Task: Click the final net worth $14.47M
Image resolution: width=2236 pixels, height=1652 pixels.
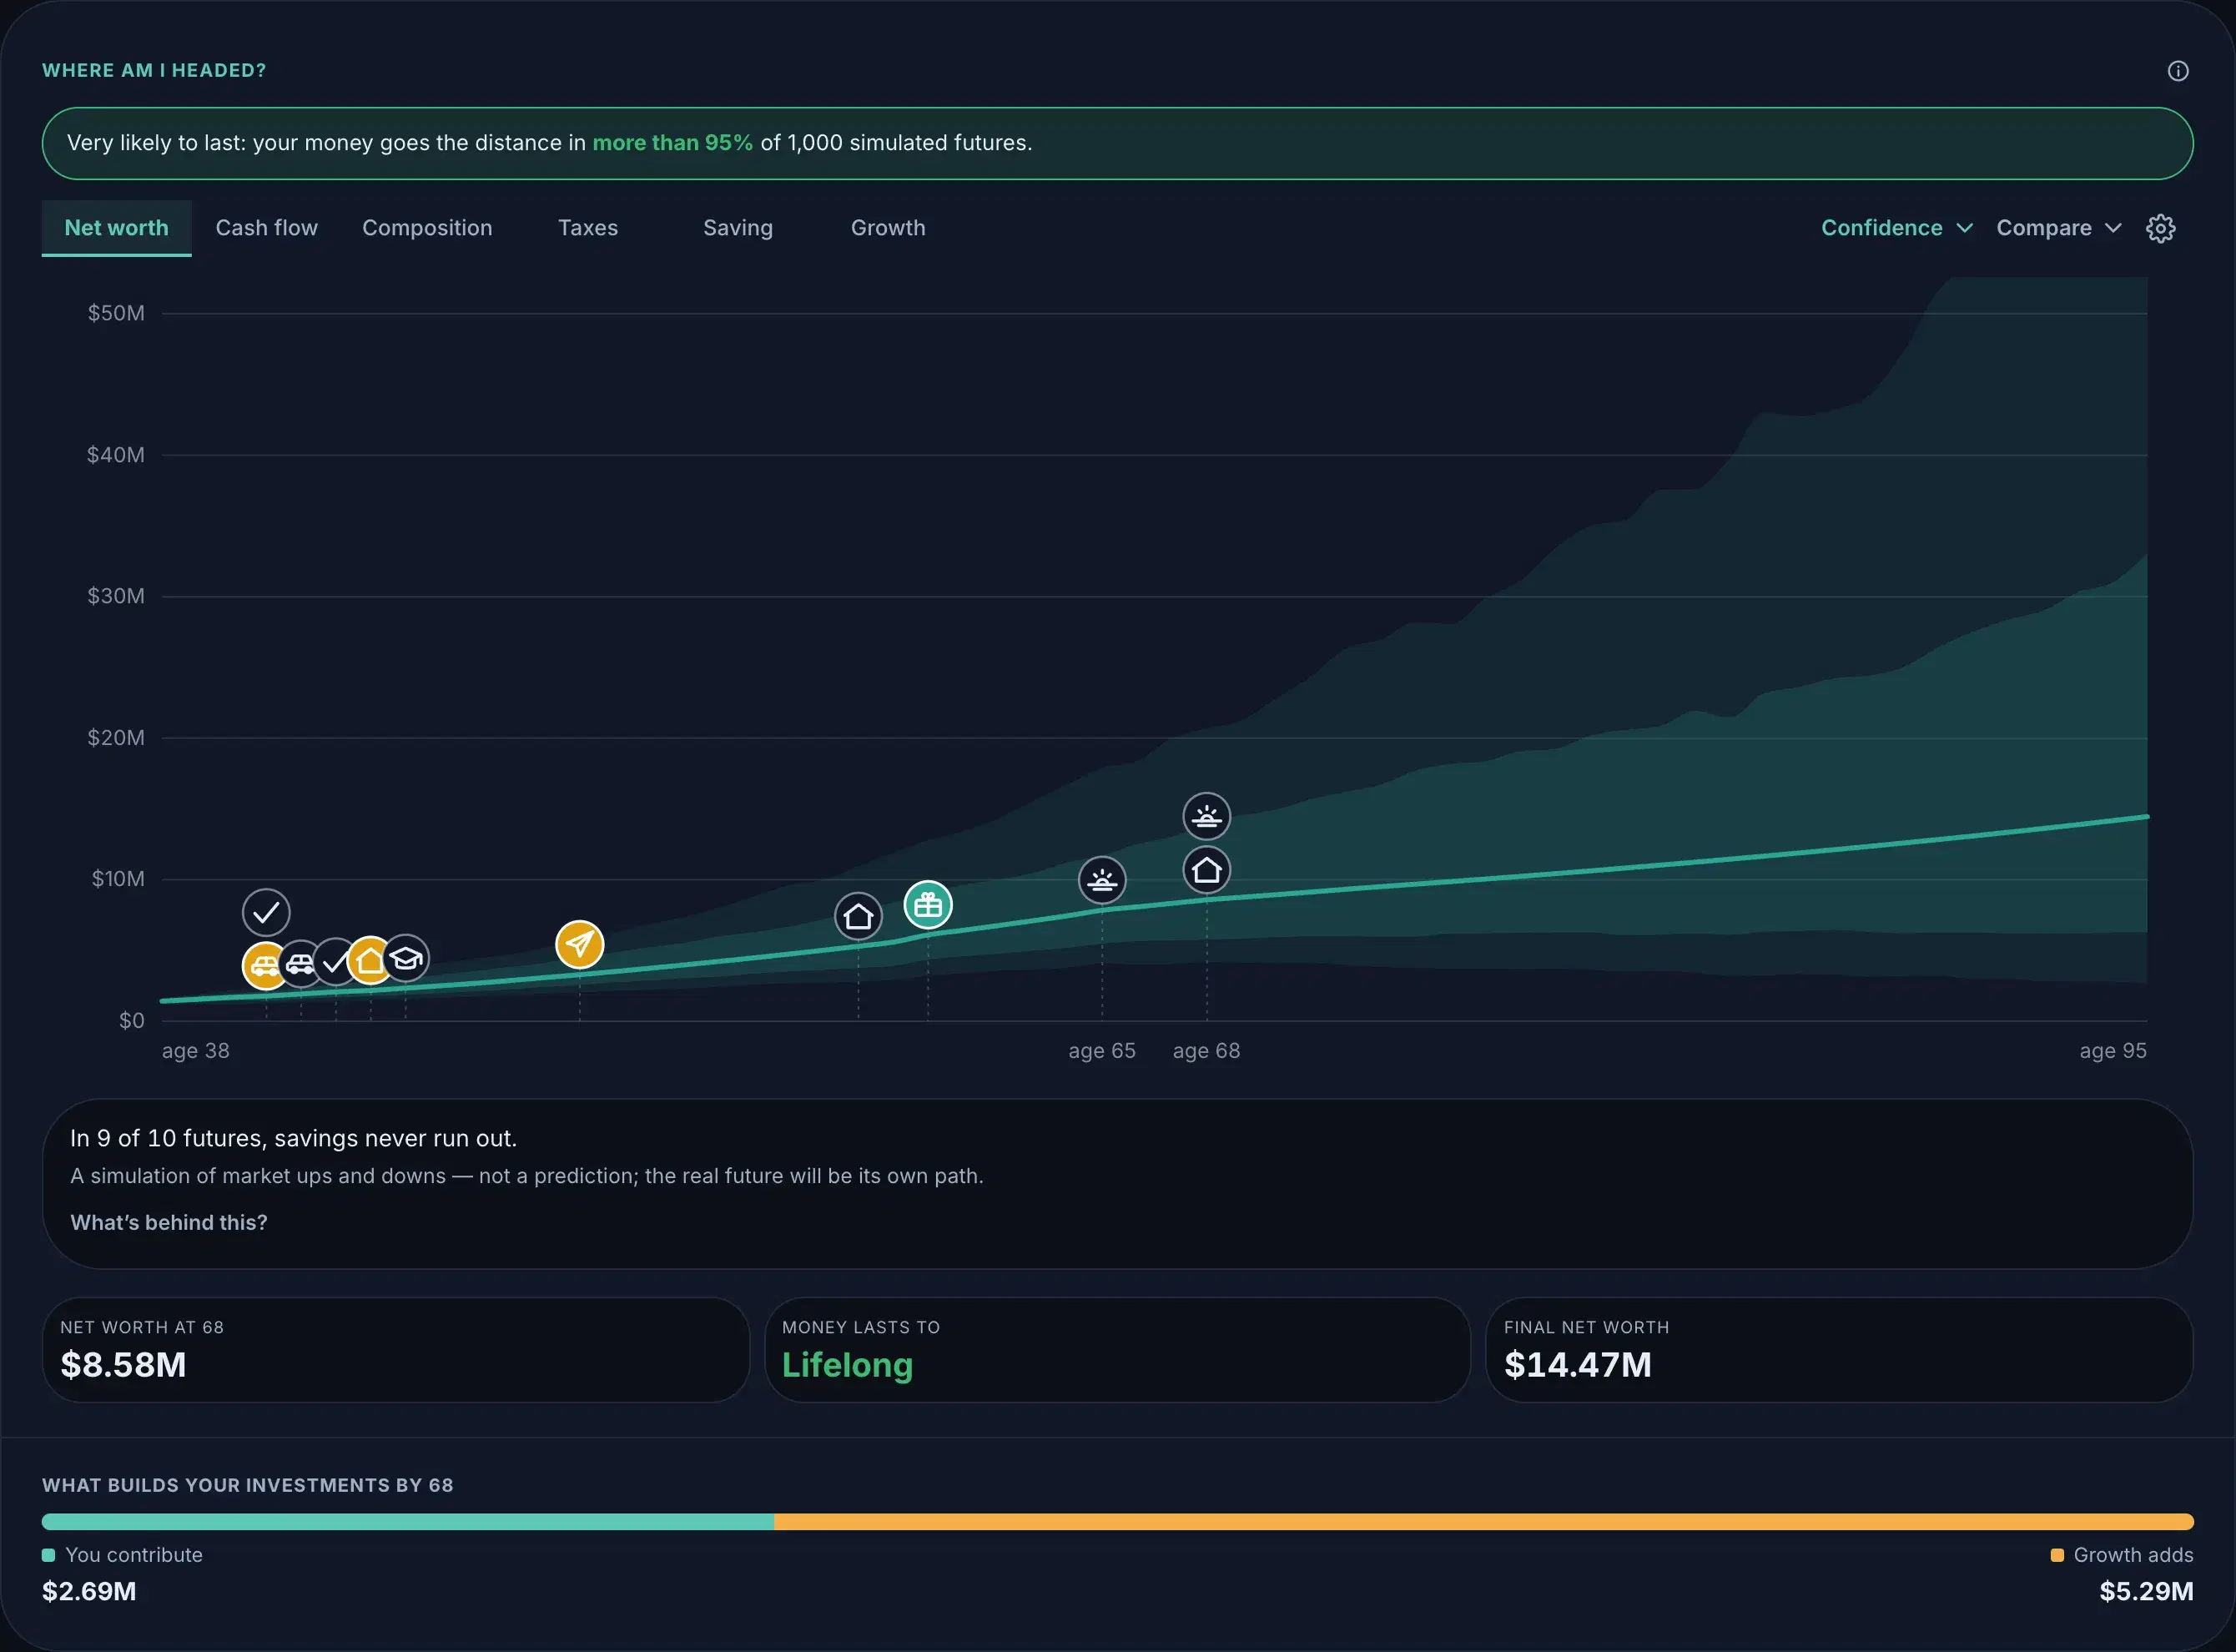Action: pos(1577,1364)
